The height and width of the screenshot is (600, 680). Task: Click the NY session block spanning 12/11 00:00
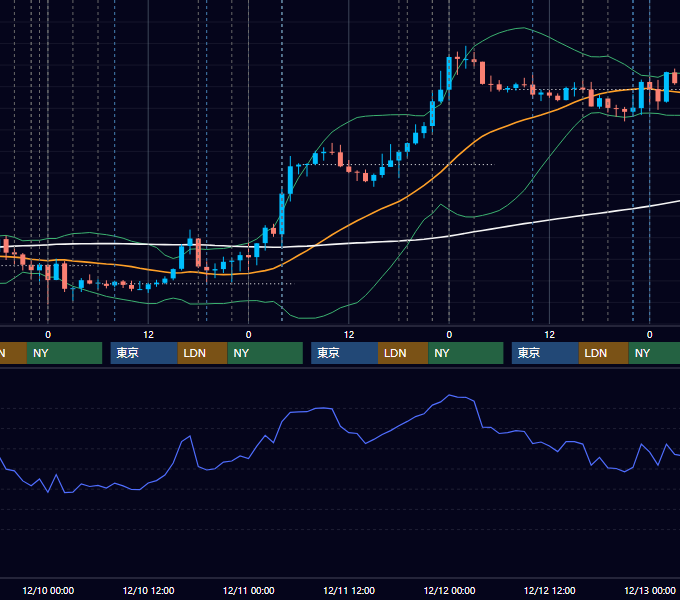(265, 353)
